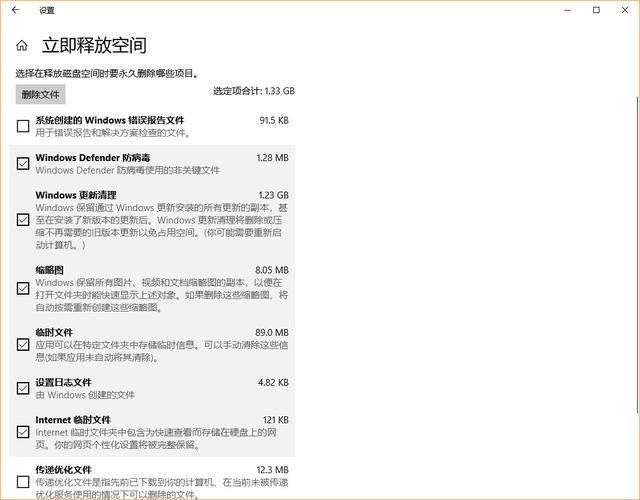Click the 选定项合计: 1.33 GB text

point(253,91)
